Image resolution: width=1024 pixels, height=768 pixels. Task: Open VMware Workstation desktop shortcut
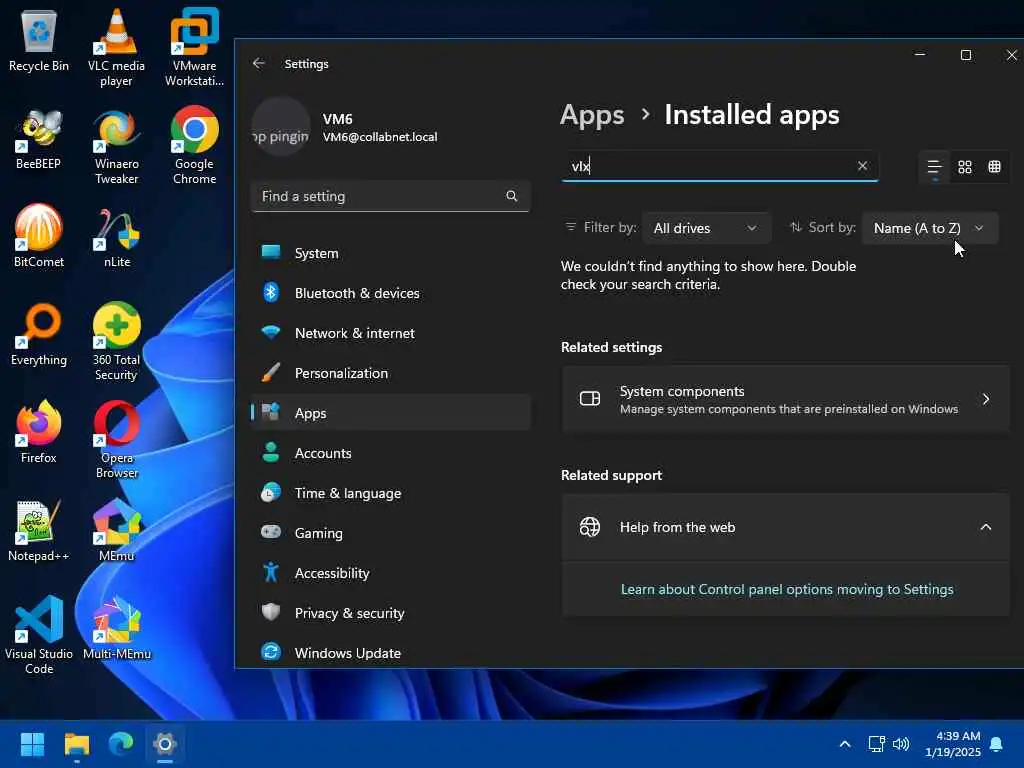(194, 47)
